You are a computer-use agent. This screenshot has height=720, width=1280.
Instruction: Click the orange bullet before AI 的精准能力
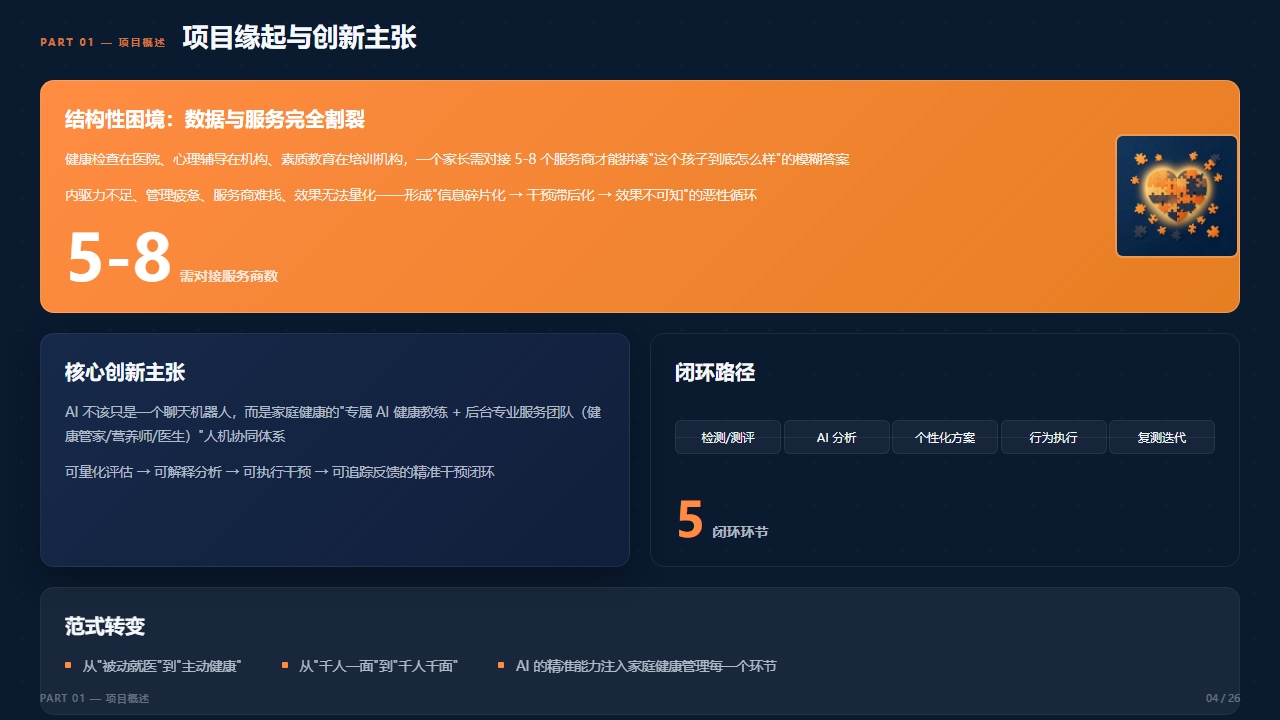501,665
